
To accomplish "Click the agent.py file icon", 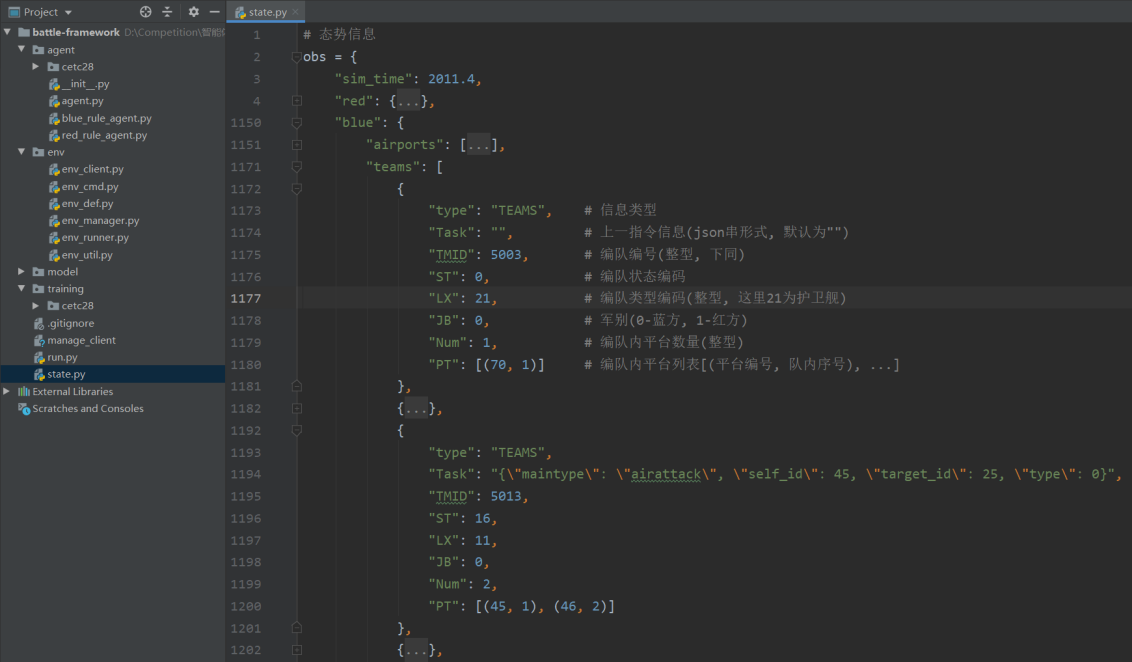I will point(53,101).
